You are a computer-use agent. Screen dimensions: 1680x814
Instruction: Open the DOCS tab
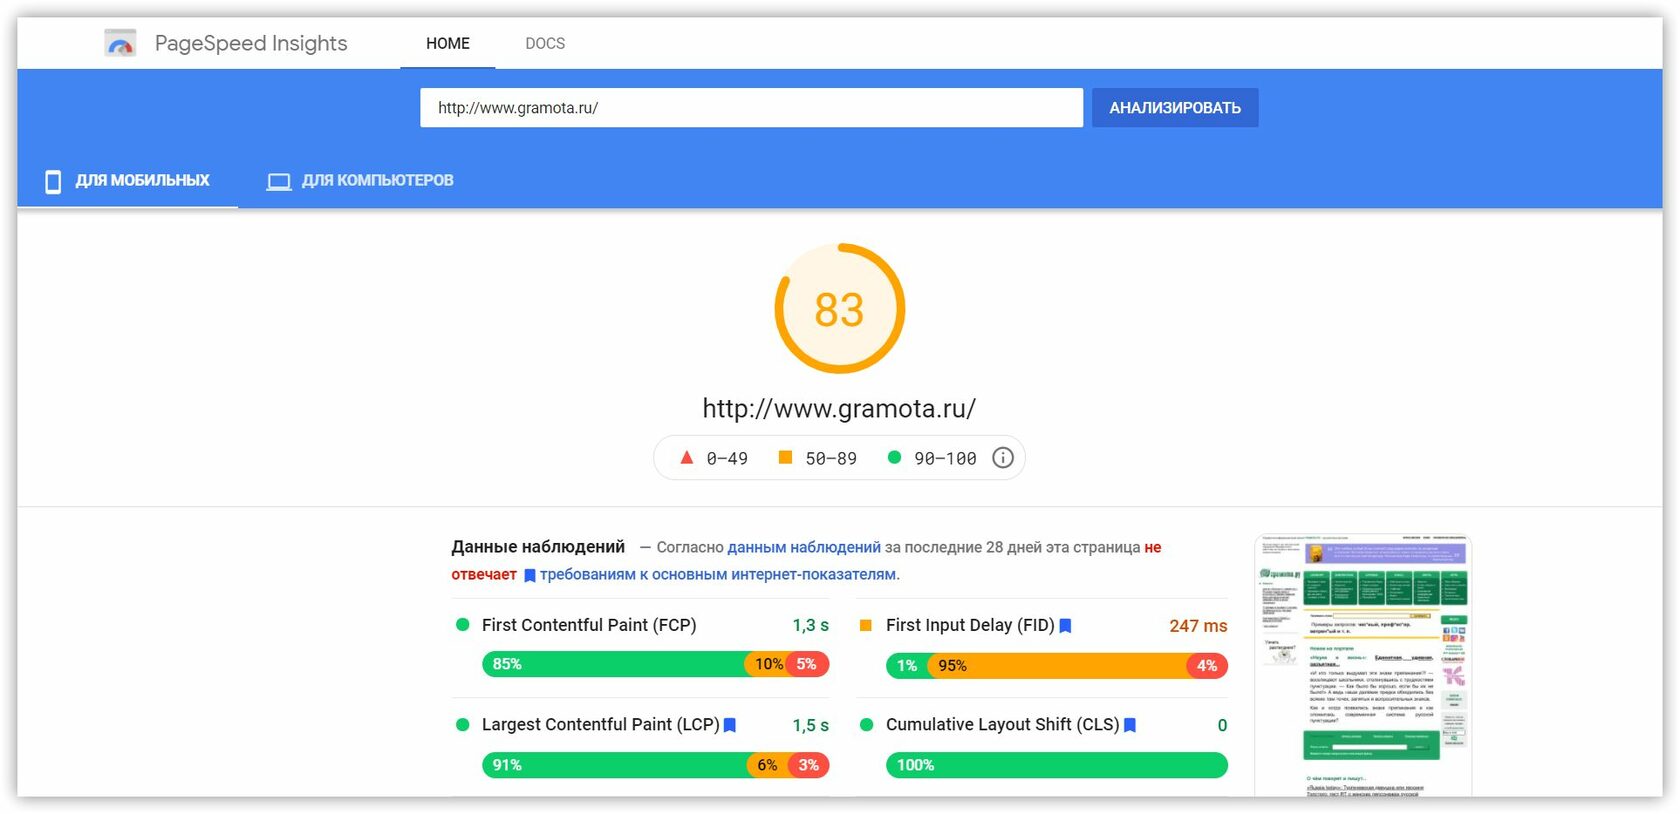coord(545,43)
